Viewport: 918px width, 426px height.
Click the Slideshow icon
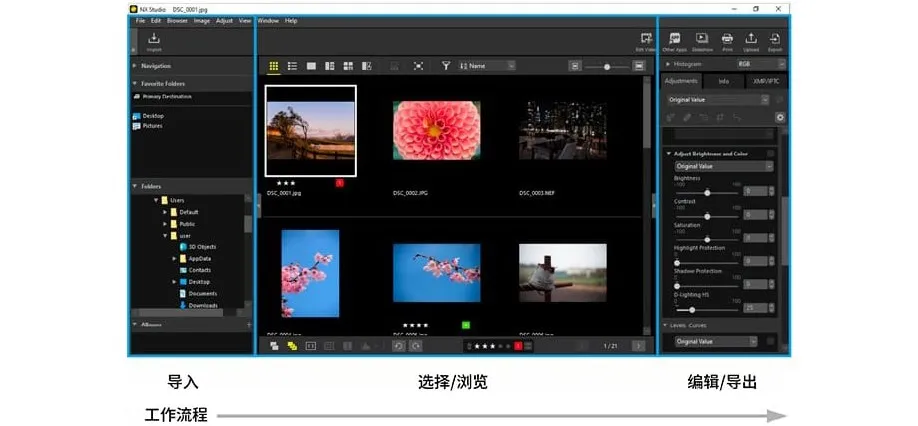(702, 39)
